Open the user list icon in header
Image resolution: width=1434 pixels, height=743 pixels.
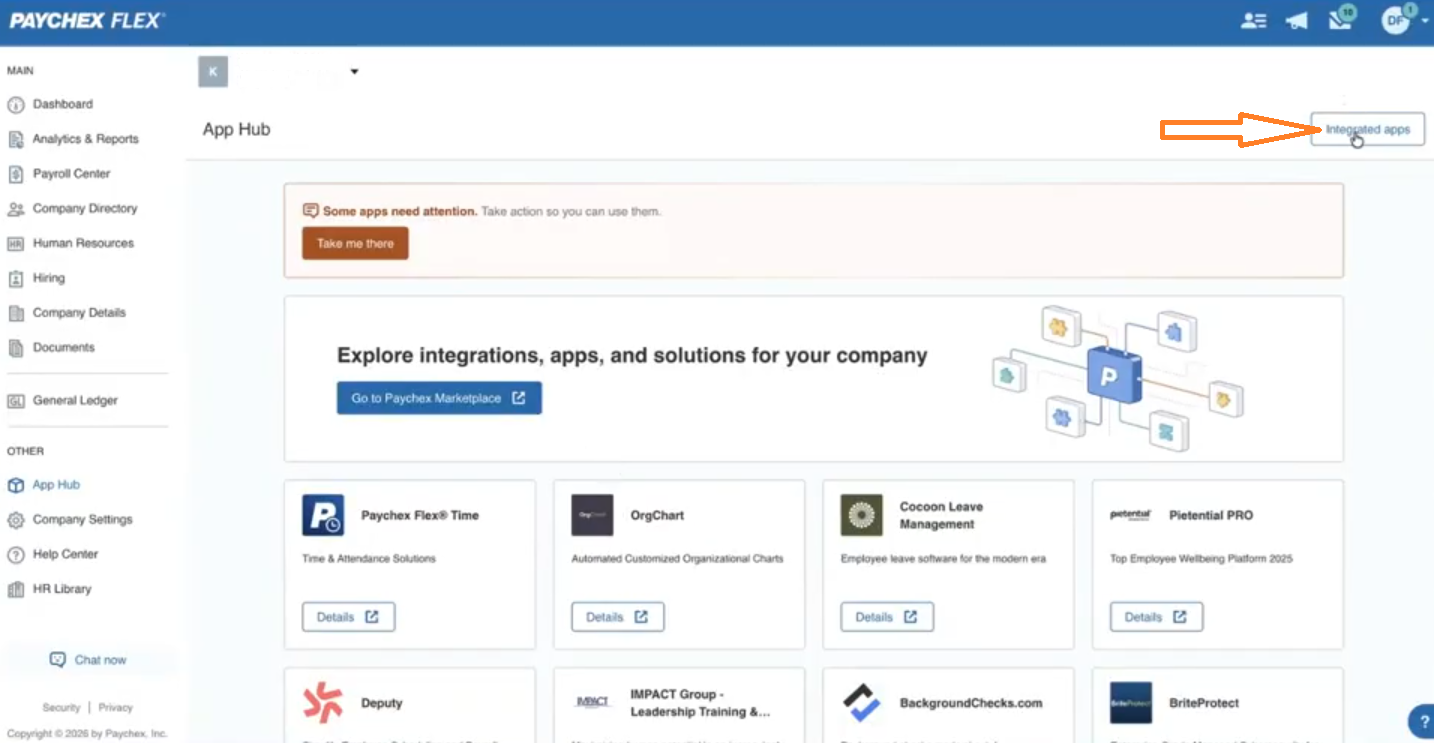pyautogui.click(x=1253, y=21)
